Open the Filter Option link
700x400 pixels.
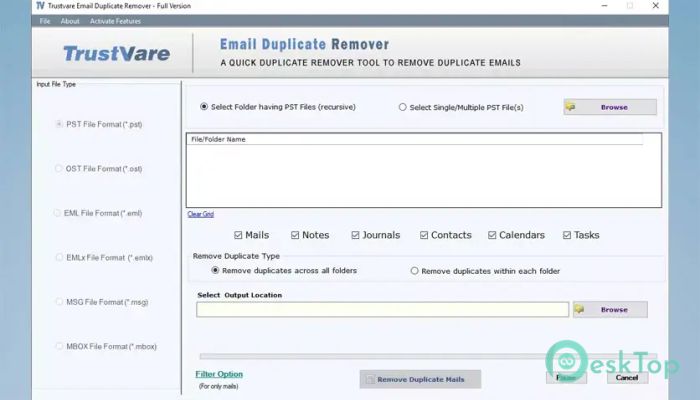pyautogui.click(x=219, y=374)
